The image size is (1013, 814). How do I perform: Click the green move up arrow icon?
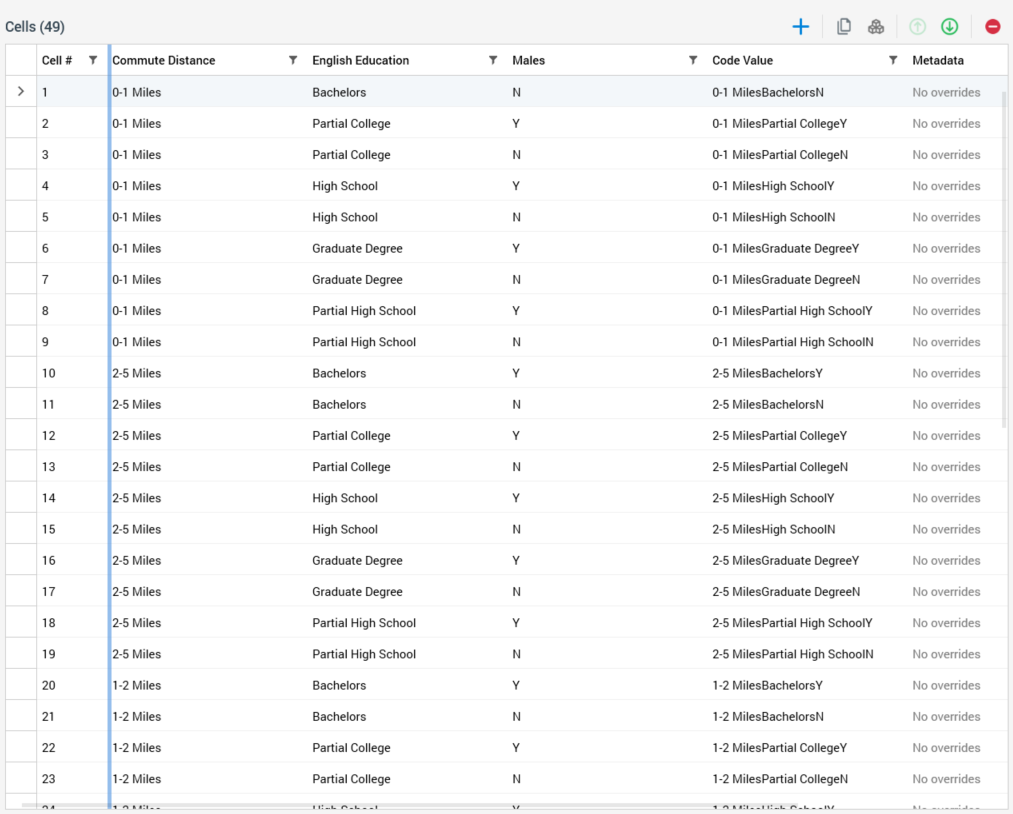click(x=917, y=27)
